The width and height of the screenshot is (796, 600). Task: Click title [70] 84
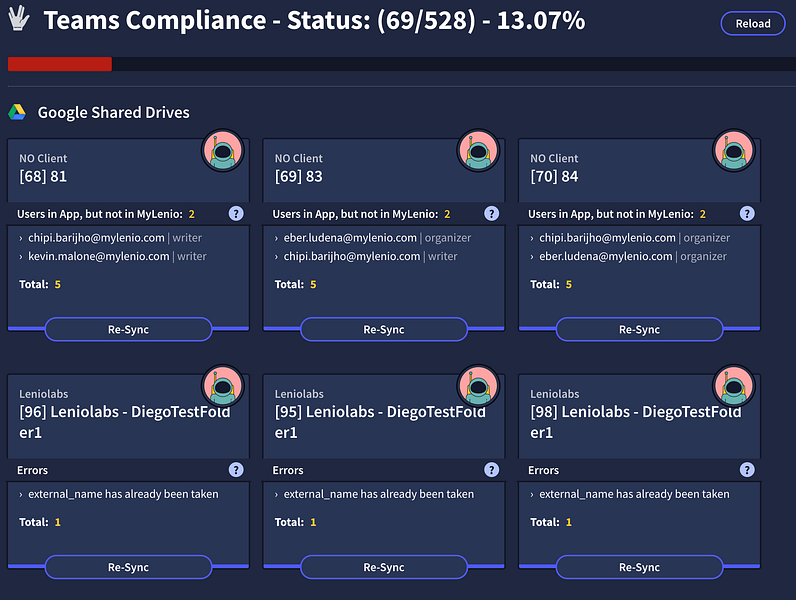pos(554,177)
